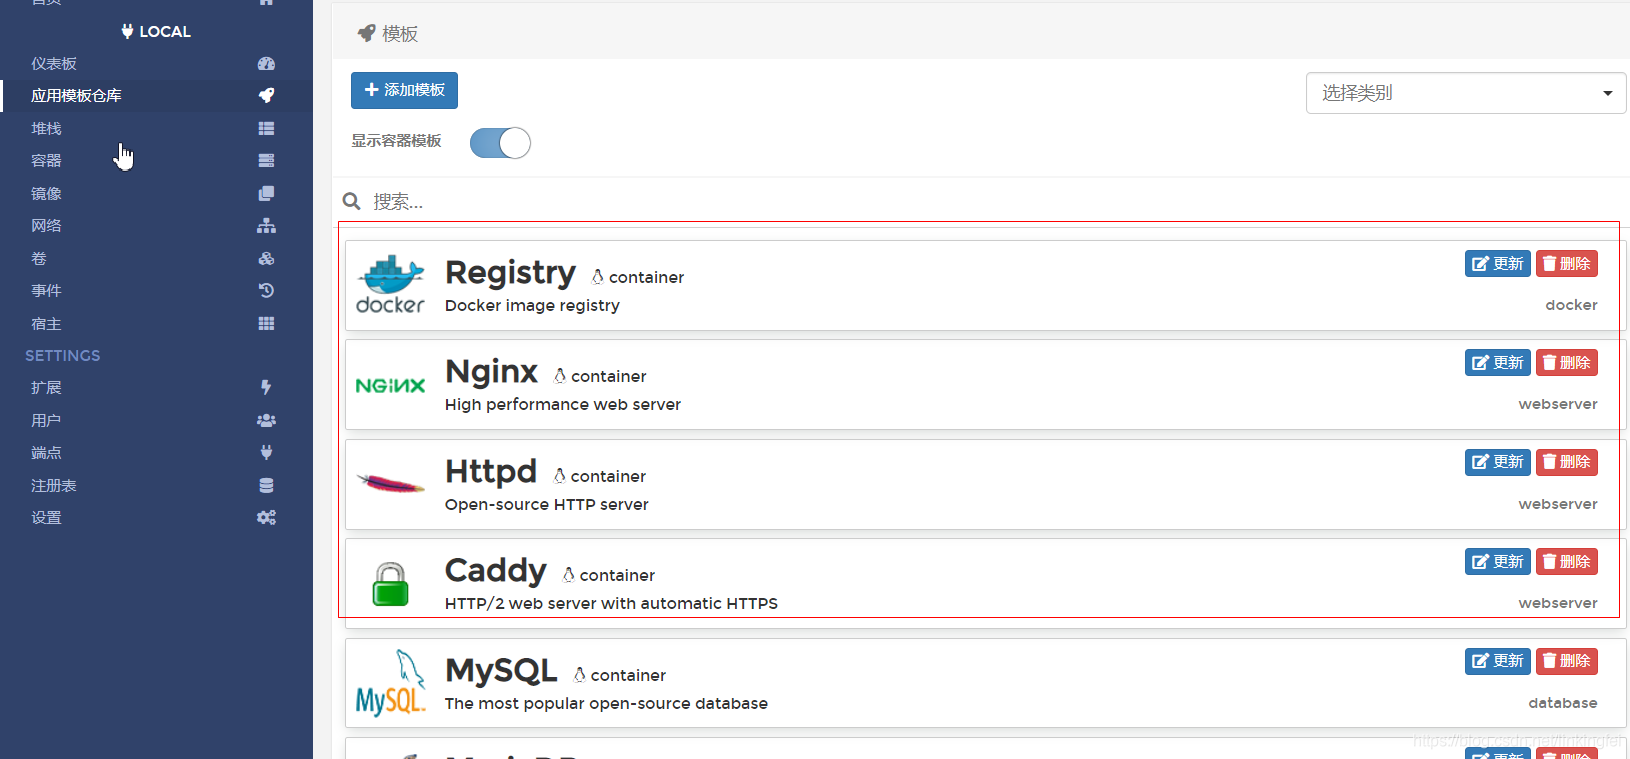This screenshot has width=1630, height=759.
Task: Click the 用户 users group icon
Action: tap(266, 420)
